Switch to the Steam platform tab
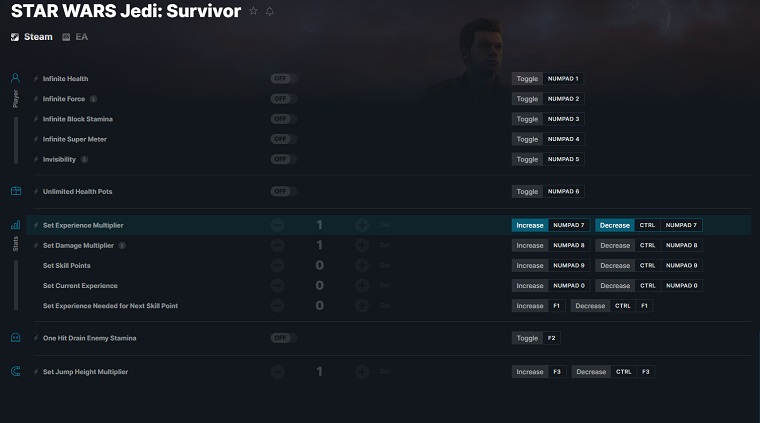 (x=32, y=37)
